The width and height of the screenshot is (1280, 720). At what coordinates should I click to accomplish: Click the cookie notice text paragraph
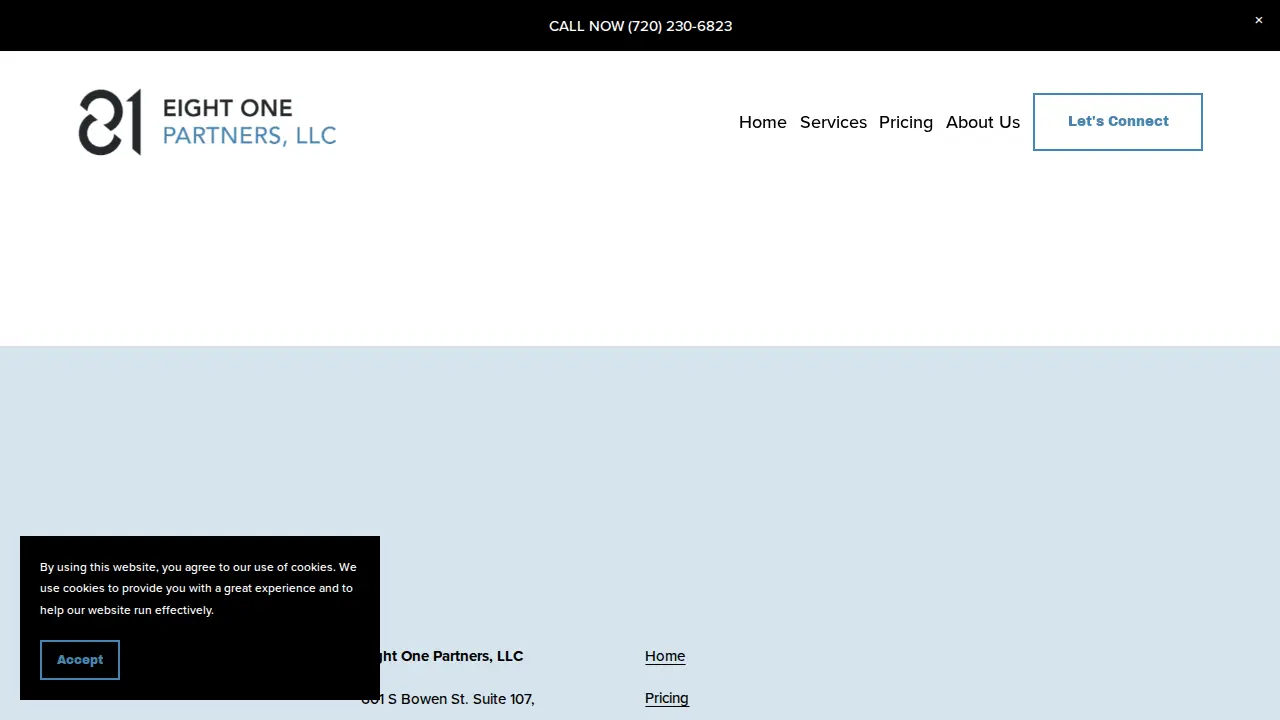pyautogui.click(x=198, y=588)
